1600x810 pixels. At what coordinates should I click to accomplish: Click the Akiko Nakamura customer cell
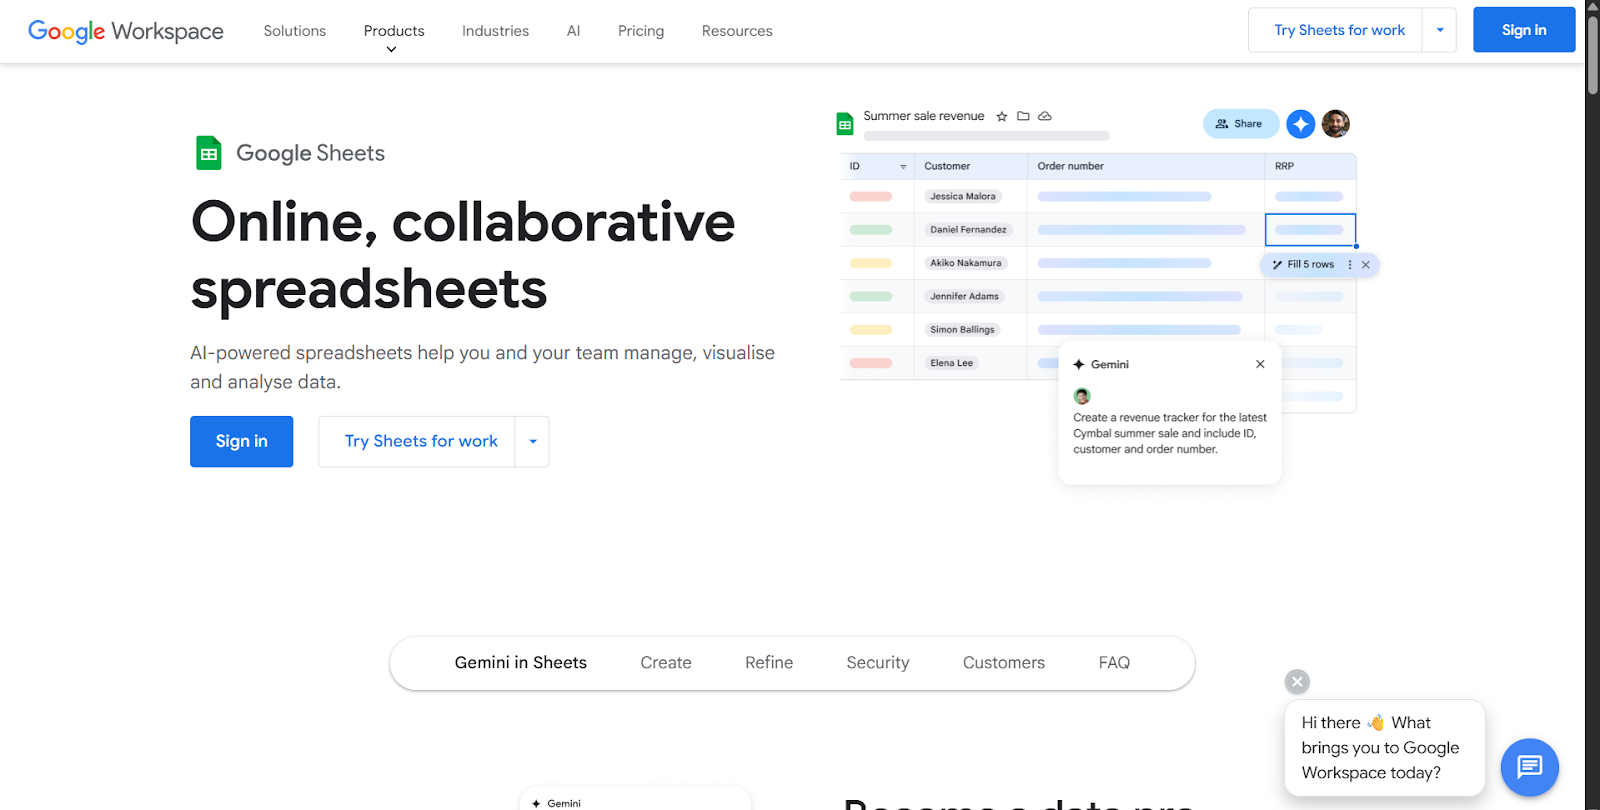coord(966,263)
